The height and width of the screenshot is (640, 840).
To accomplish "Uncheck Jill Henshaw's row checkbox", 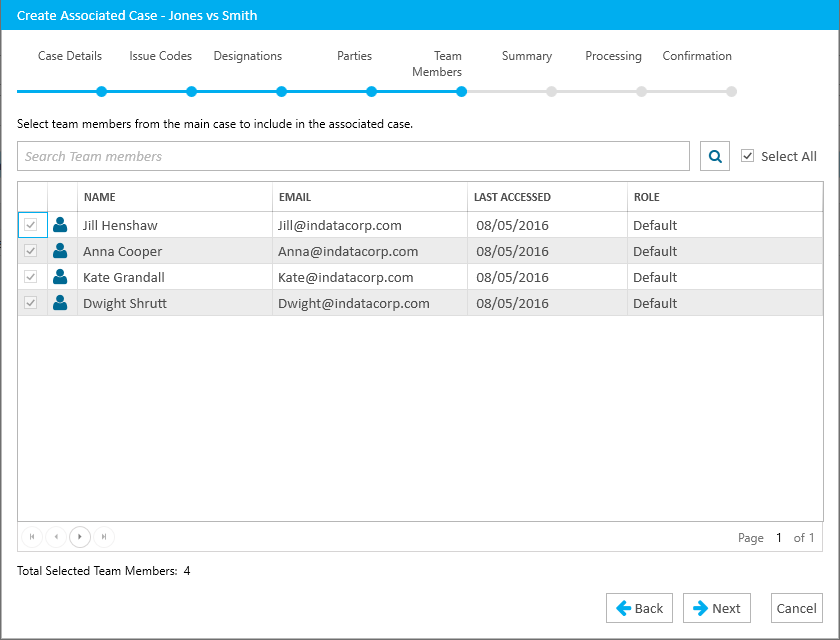I will pyautogui.click(x=31, y=225).
